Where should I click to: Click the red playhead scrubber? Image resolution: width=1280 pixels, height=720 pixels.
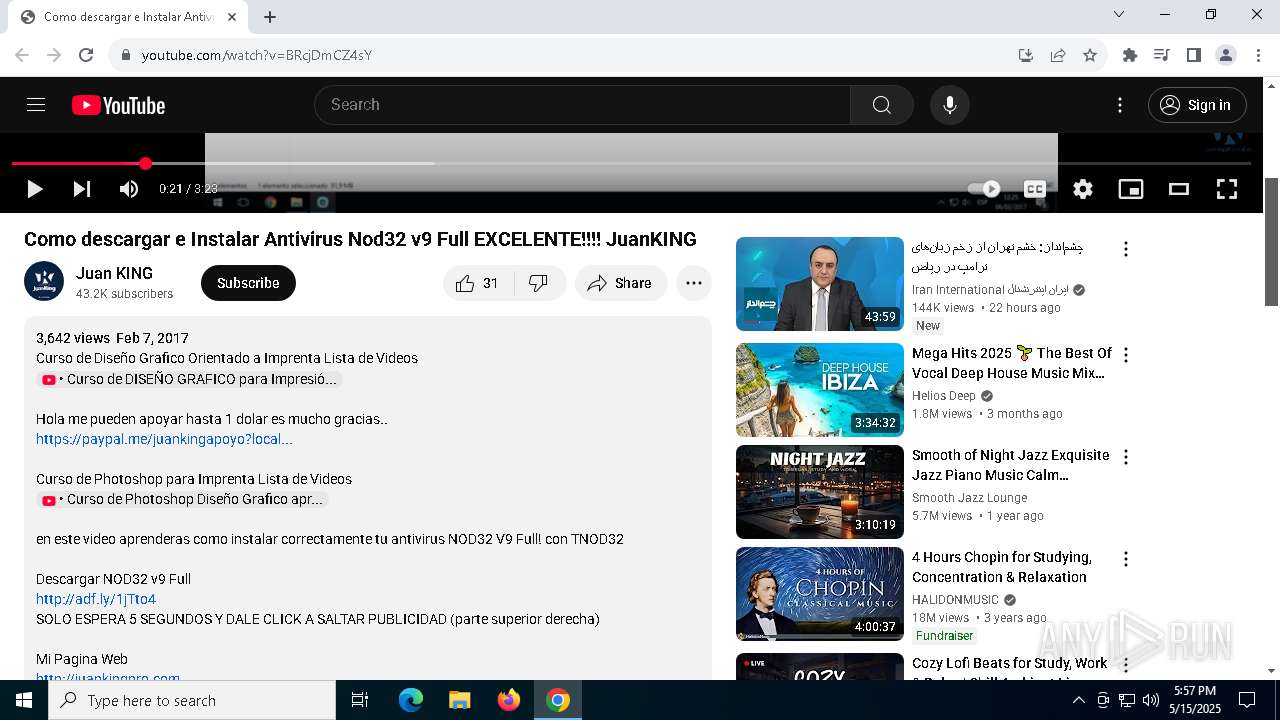point(145,163)
